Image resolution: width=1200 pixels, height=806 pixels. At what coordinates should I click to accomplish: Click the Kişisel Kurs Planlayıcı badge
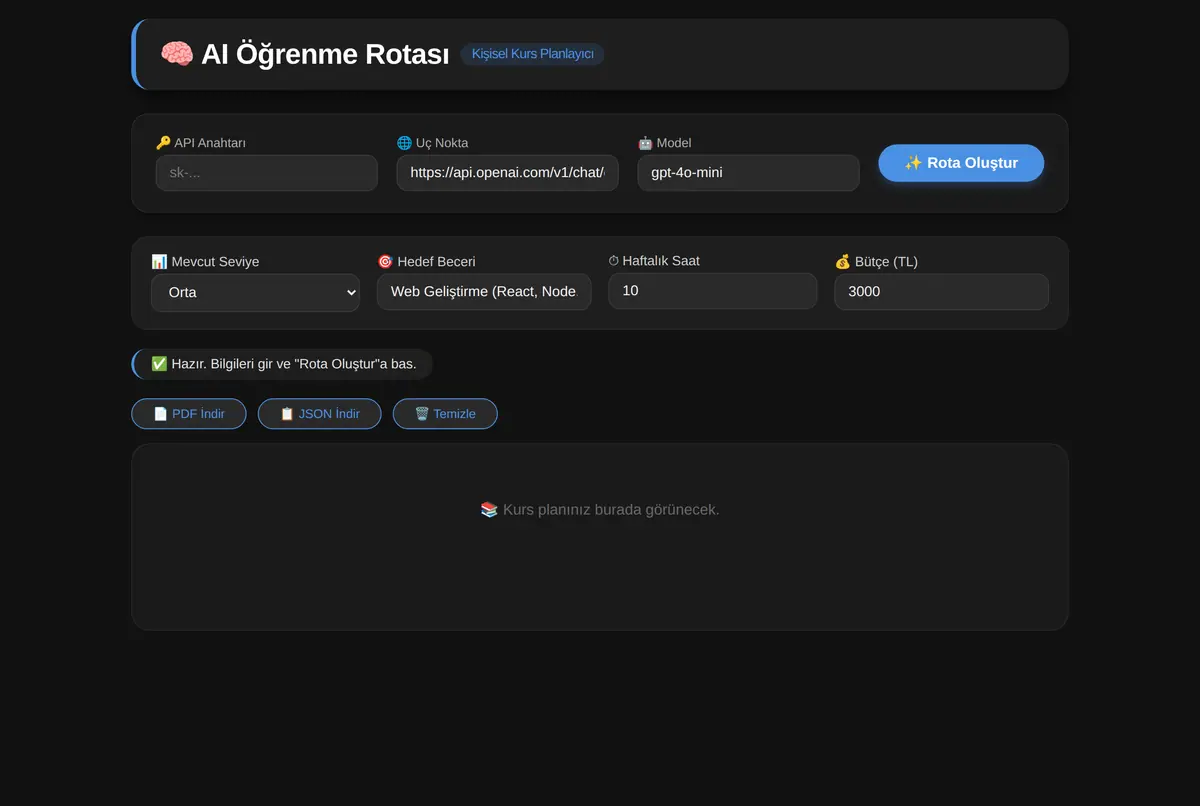tap(532, 54)
